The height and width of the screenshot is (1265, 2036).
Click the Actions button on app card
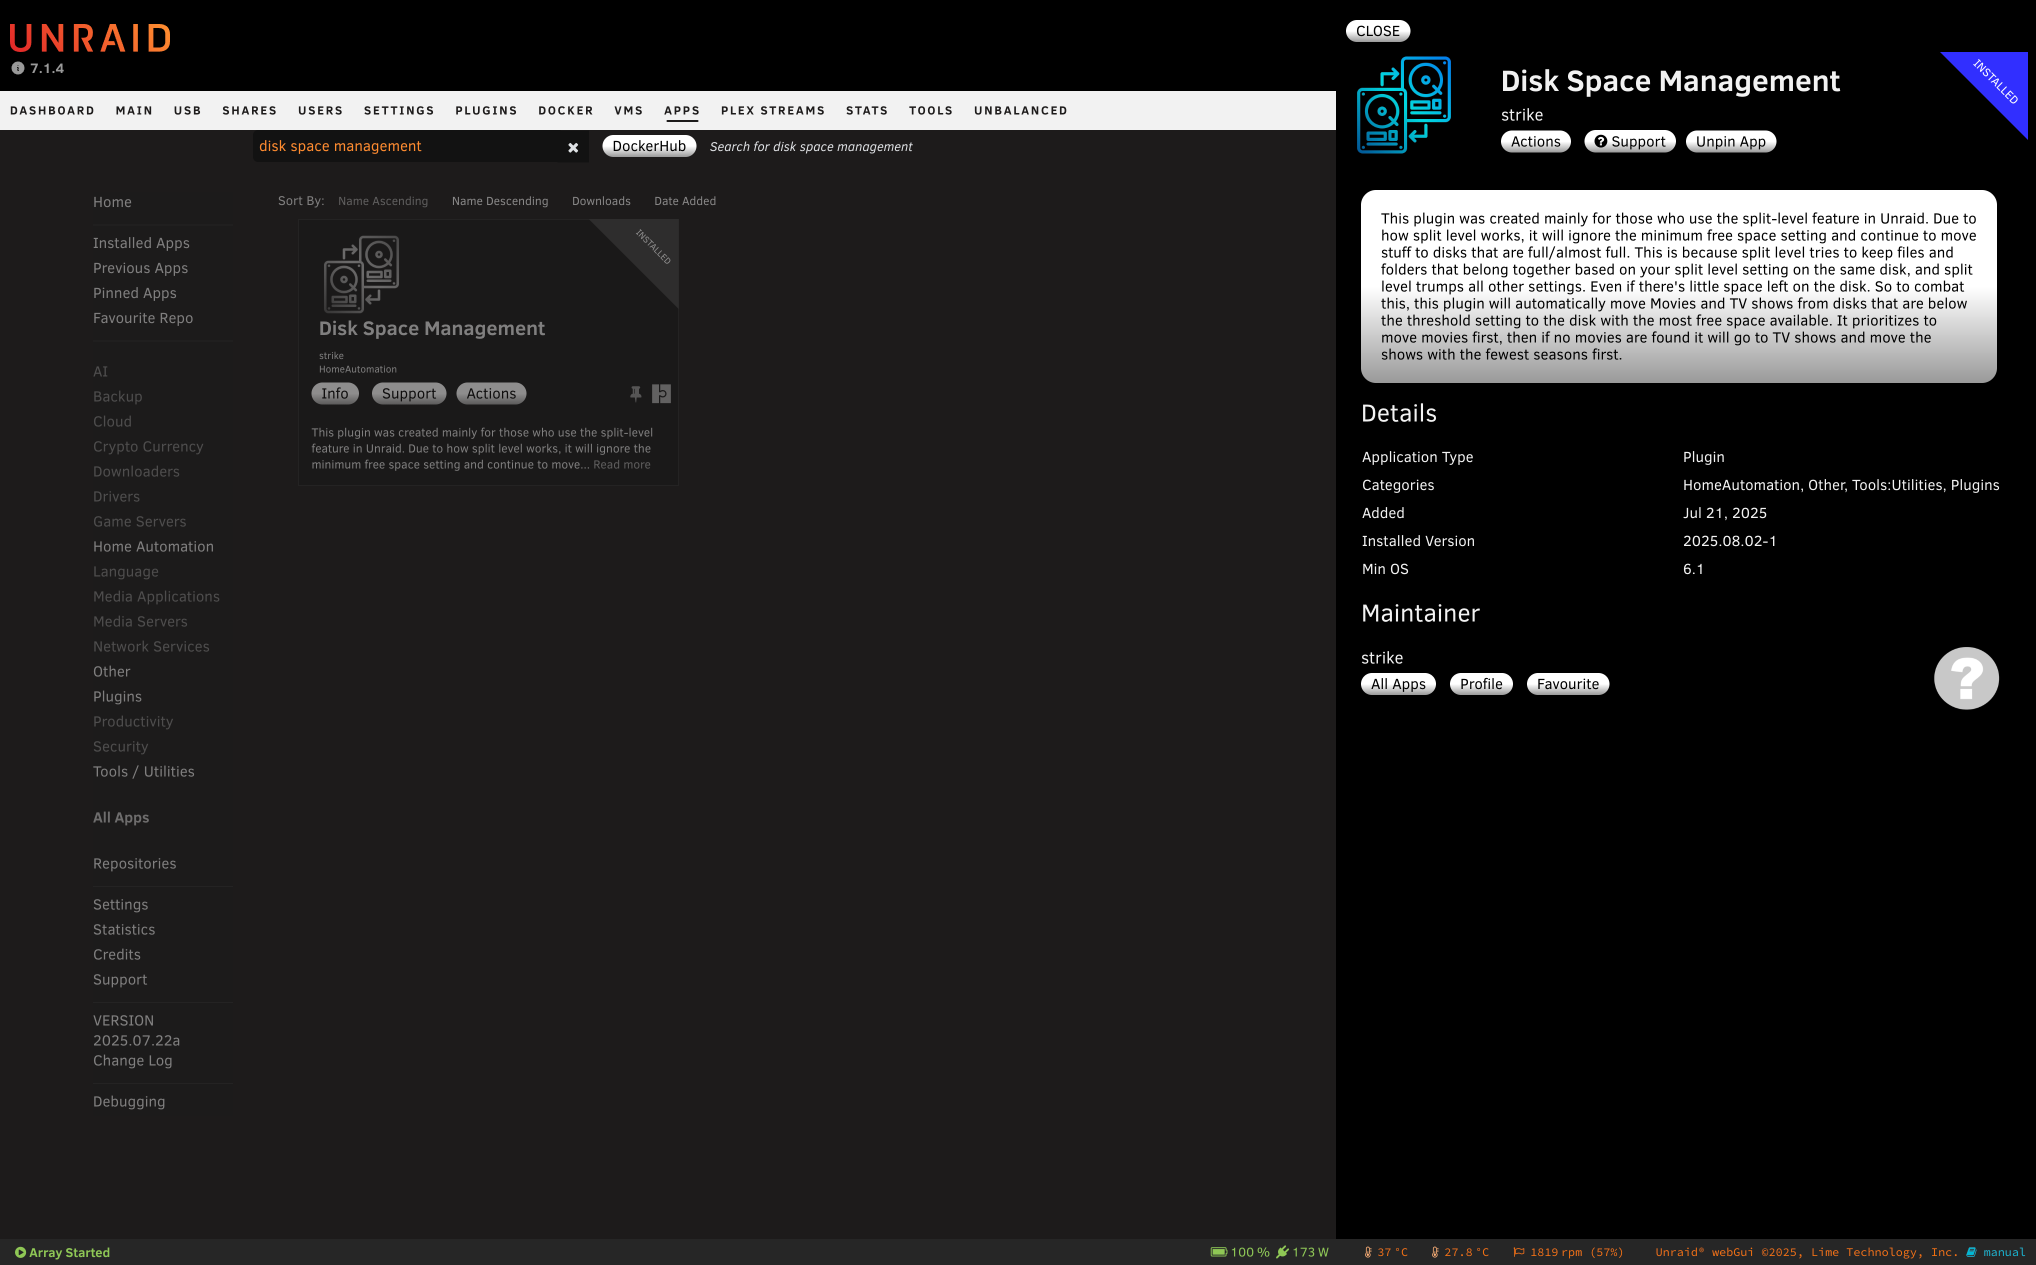(491, 394)
